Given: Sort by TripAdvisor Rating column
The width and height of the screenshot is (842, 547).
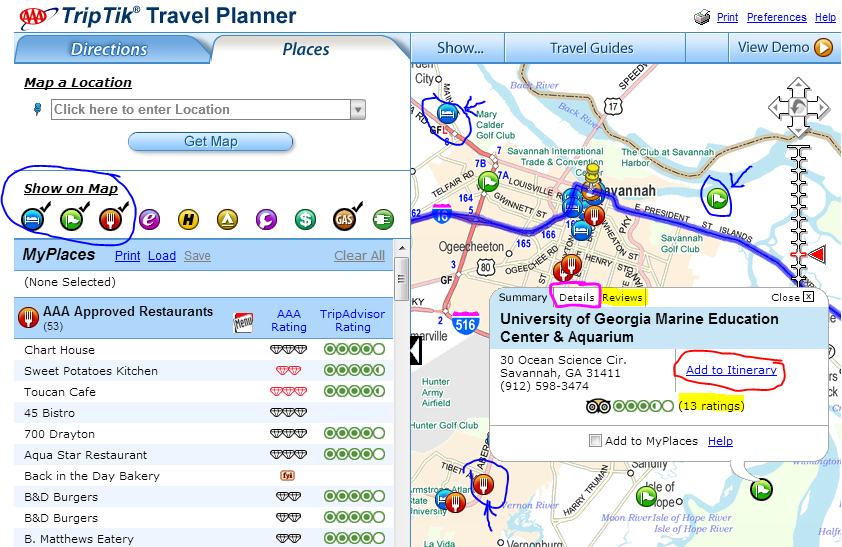Looking at the screenshot, I should (x=352, y=320).
